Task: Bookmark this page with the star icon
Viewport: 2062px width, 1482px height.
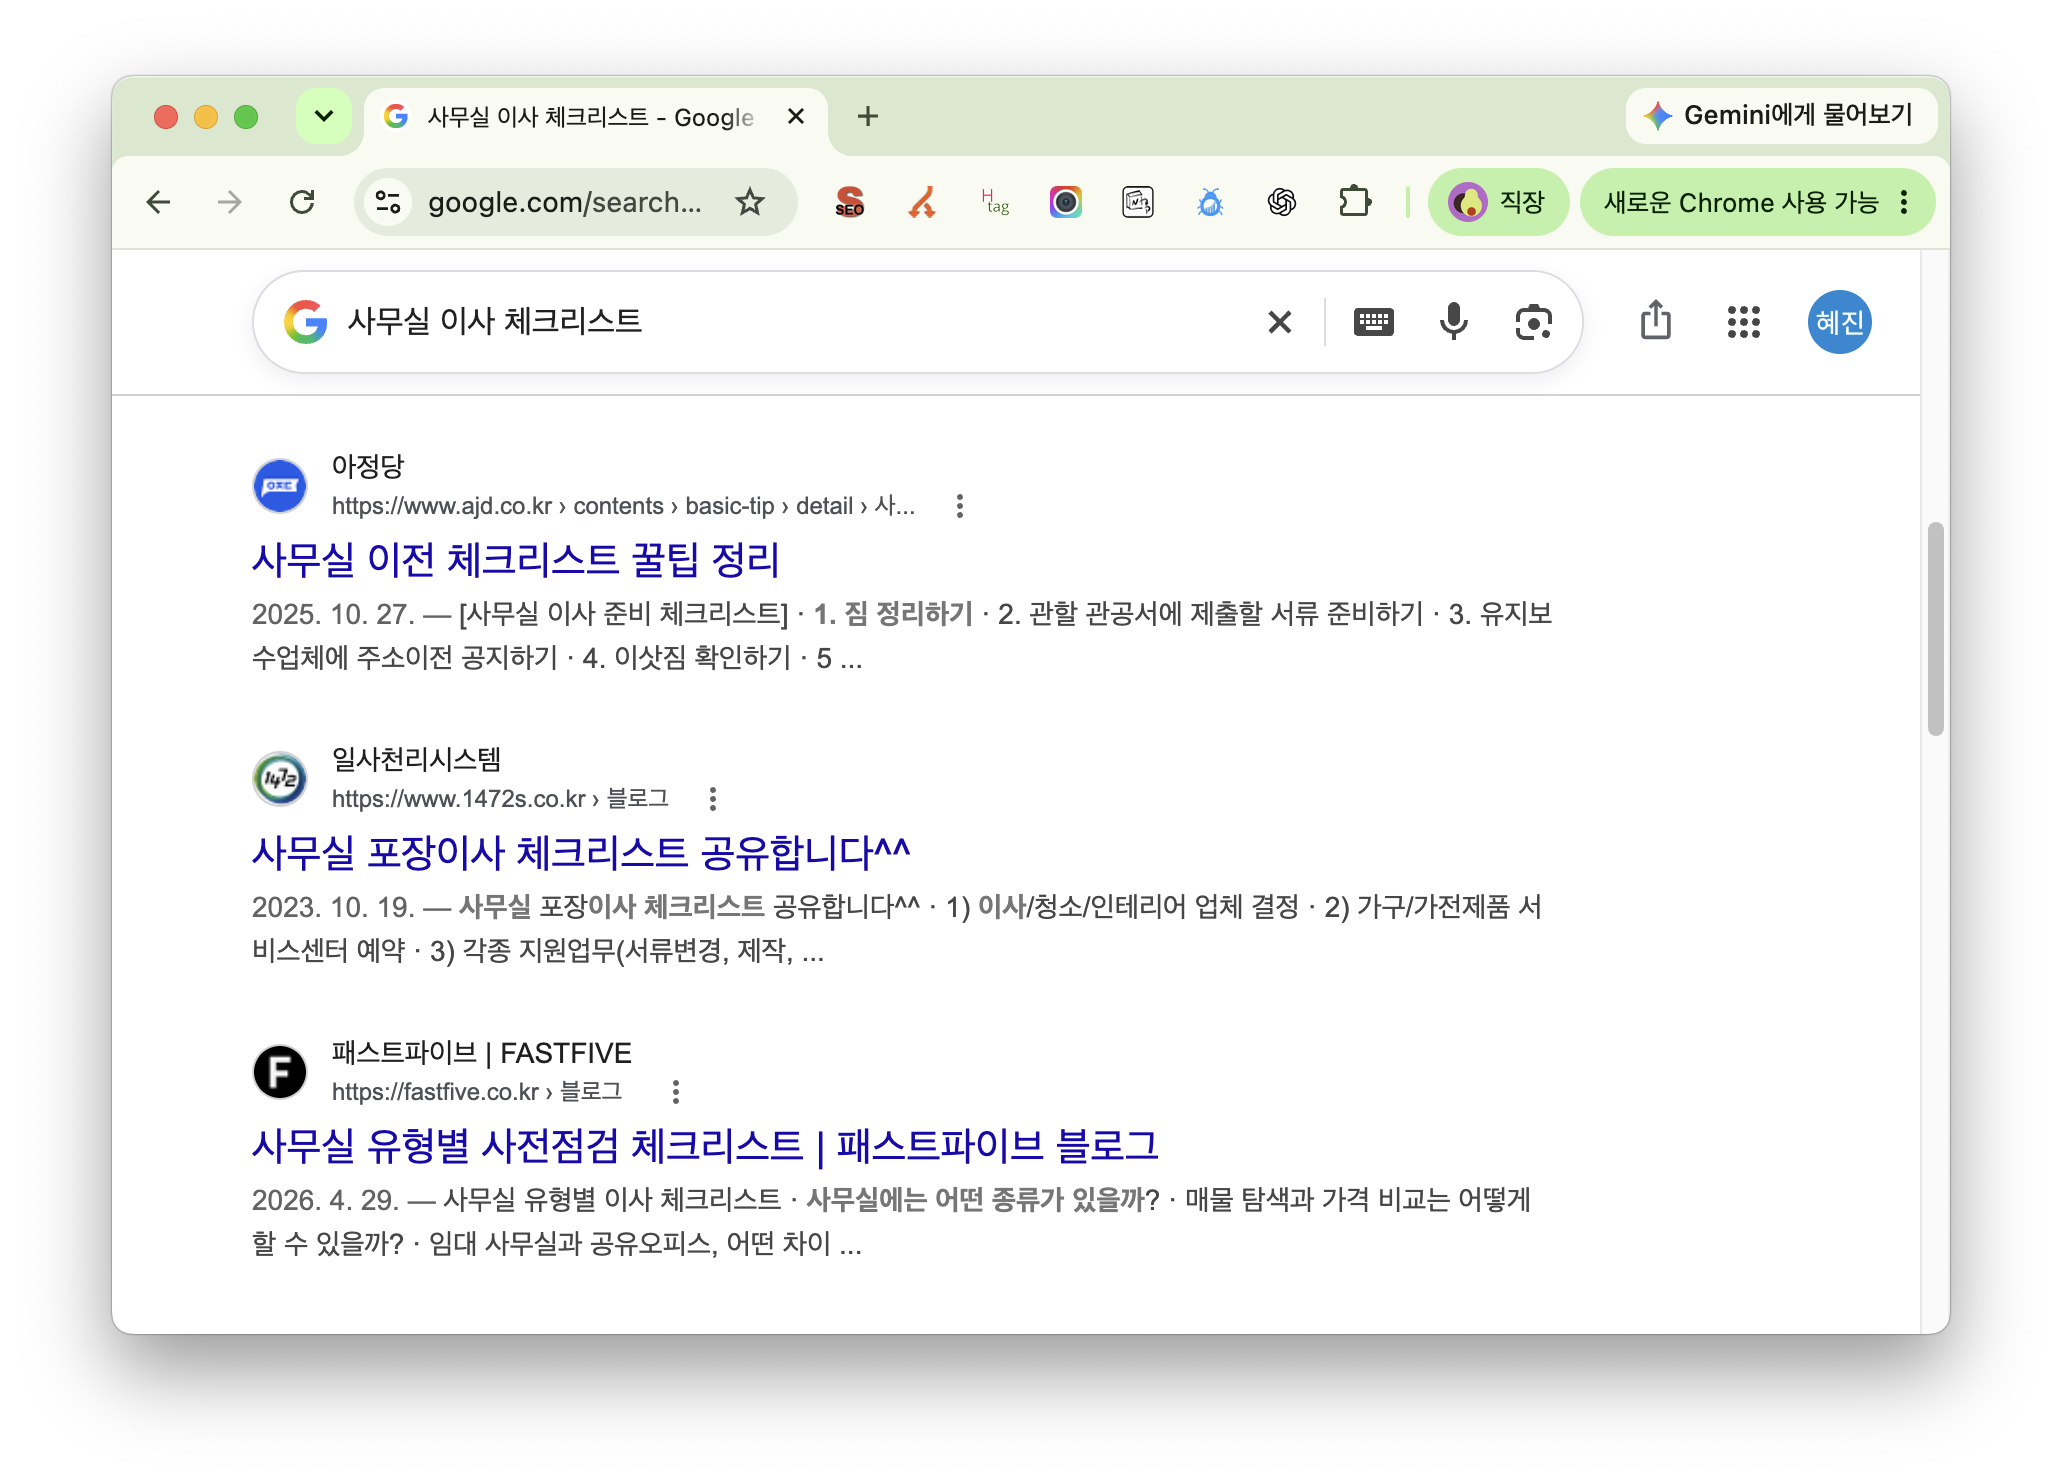Action: 750,202
